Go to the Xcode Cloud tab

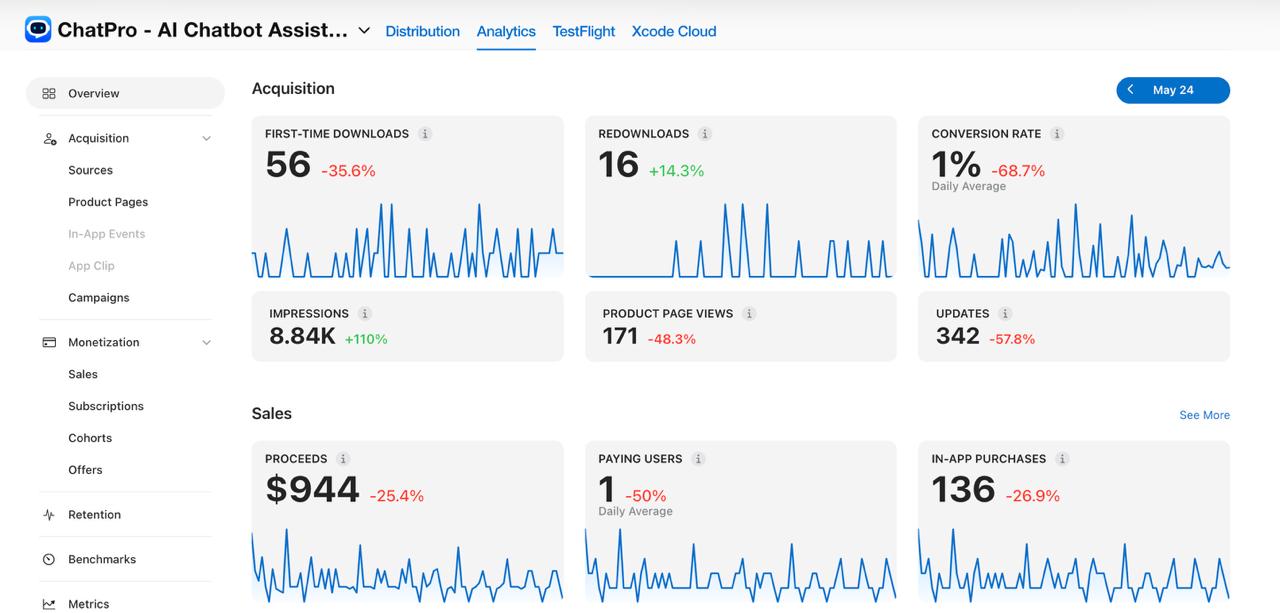click(674, 31)
